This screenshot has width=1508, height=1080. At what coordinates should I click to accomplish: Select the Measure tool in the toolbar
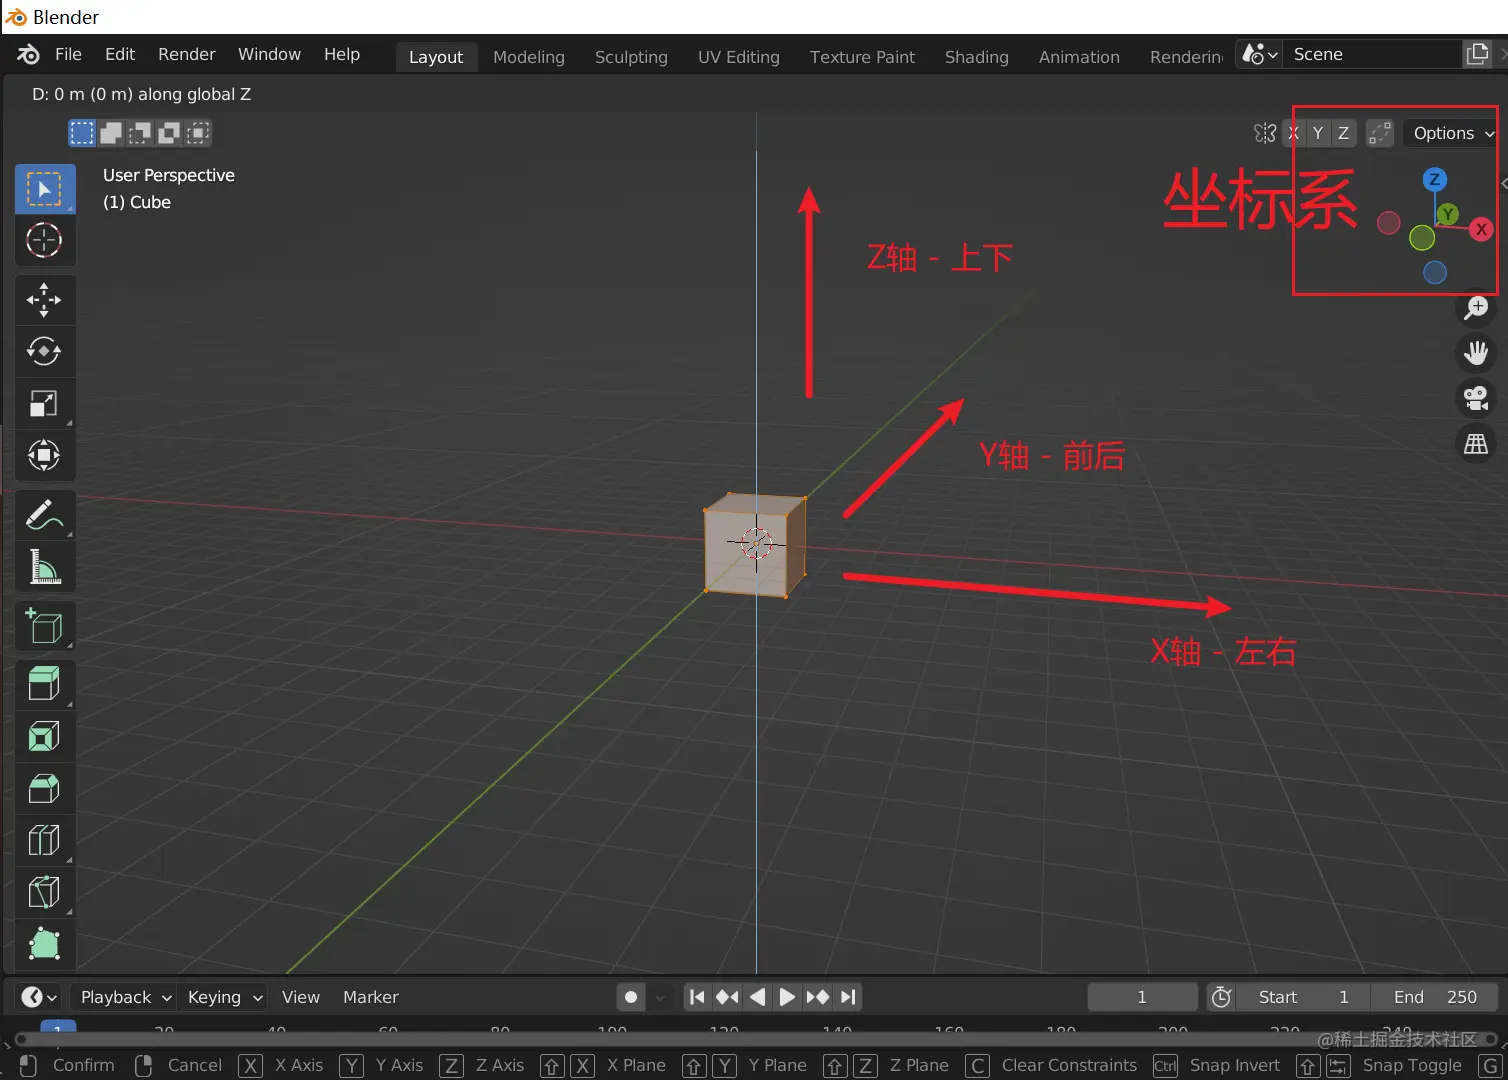tap(44, 567)
